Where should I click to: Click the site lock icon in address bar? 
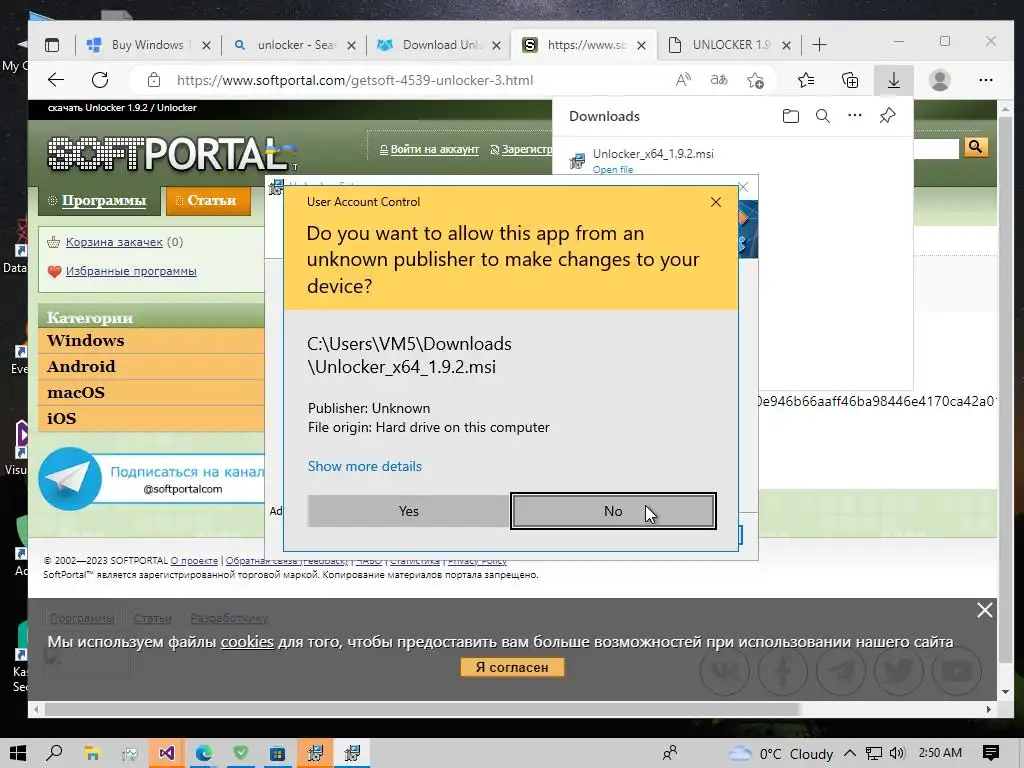(153, 80)
